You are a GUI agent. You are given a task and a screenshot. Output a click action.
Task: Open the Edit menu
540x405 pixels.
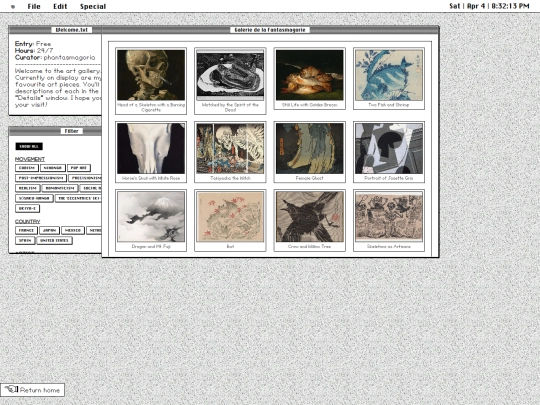click(60, 7)
